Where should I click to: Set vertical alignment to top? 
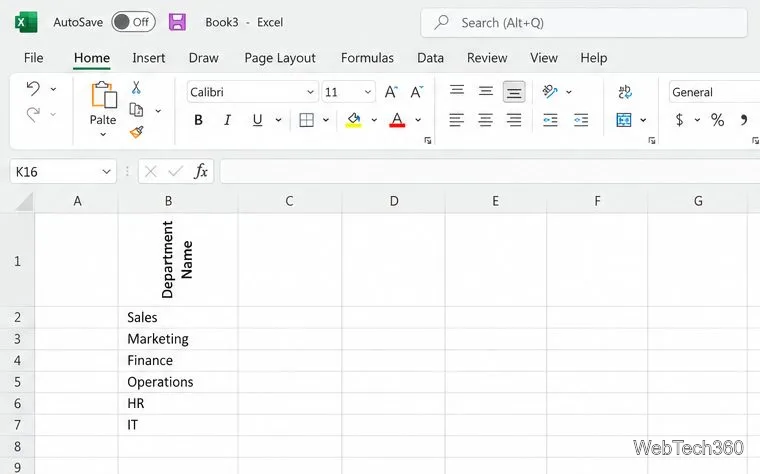point(457,90)
